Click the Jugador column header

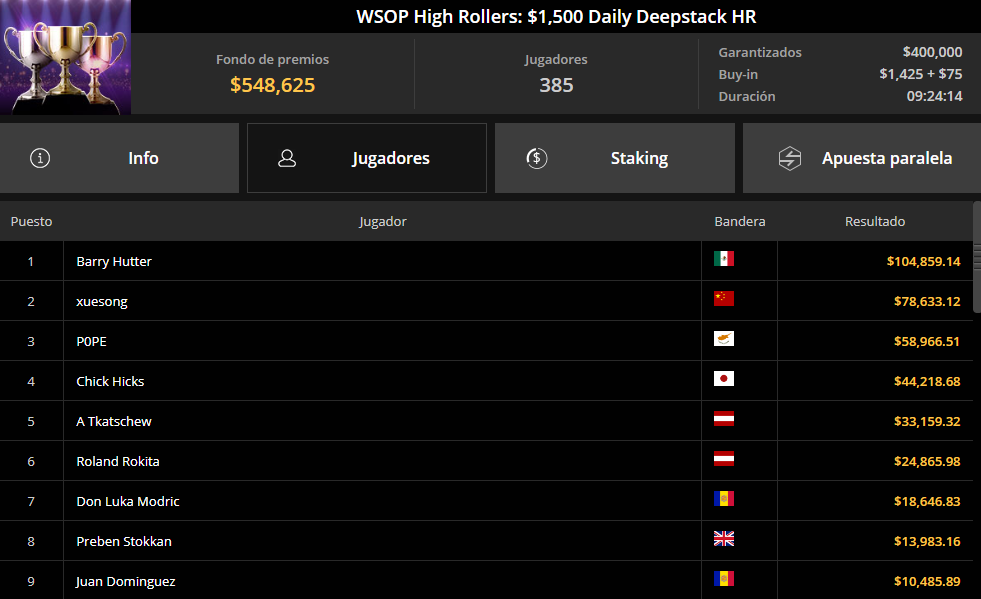tap(383, 222)
